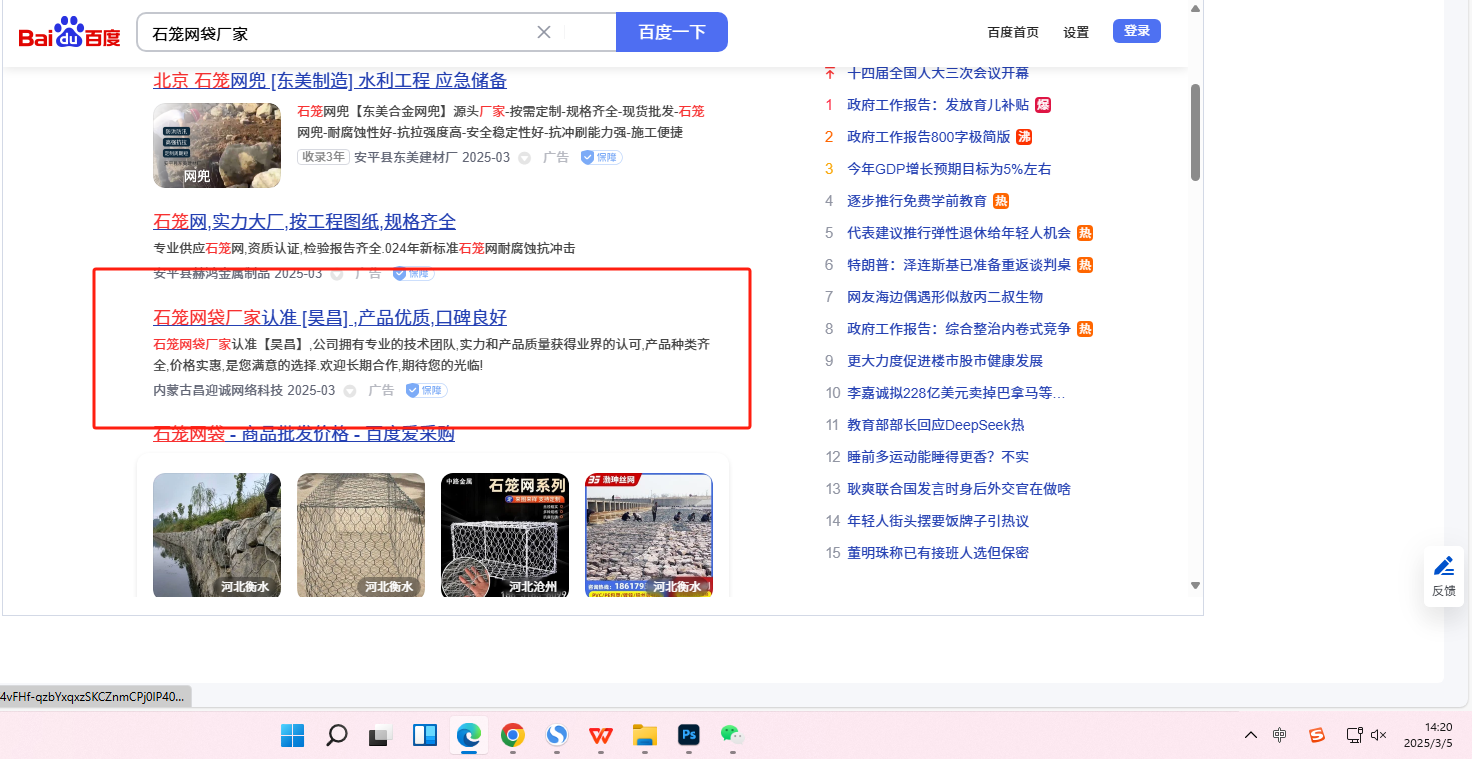Toggle the 中 input method language mode
The width and height of the screenshot is (1472, 759).
[x=1279, y=735]
